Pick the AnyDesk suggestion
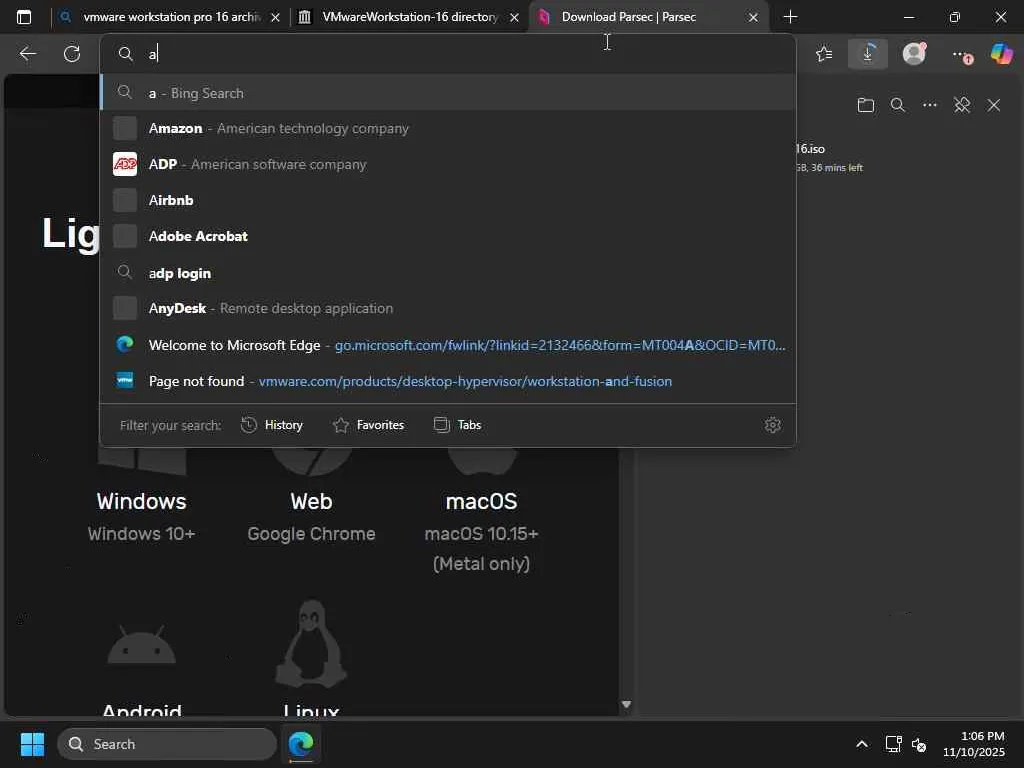 [448, 308]
